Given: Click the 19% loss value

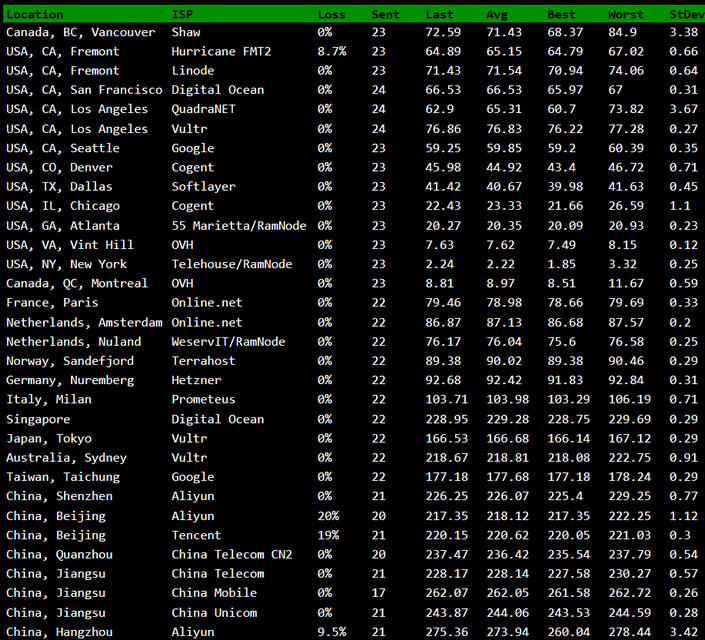Looking at the screenshot, I should coord(328,535).
